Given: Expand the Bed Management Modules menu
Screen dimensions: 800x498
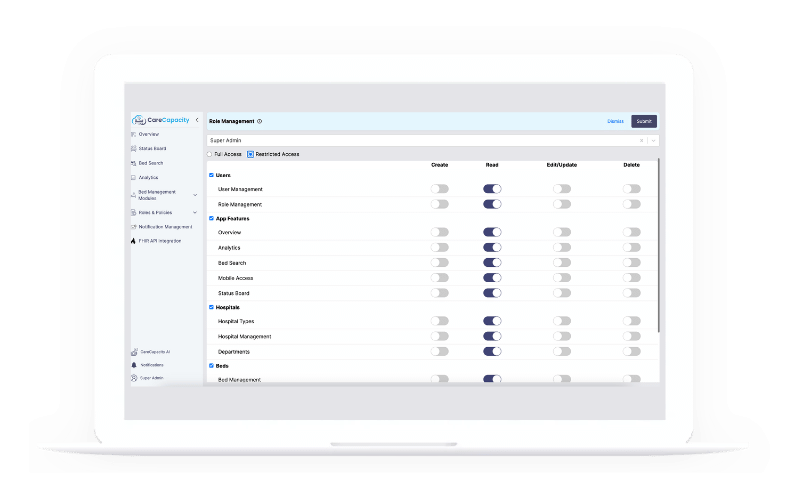Looking at the screenshot, I should click(x=194, y=195).
